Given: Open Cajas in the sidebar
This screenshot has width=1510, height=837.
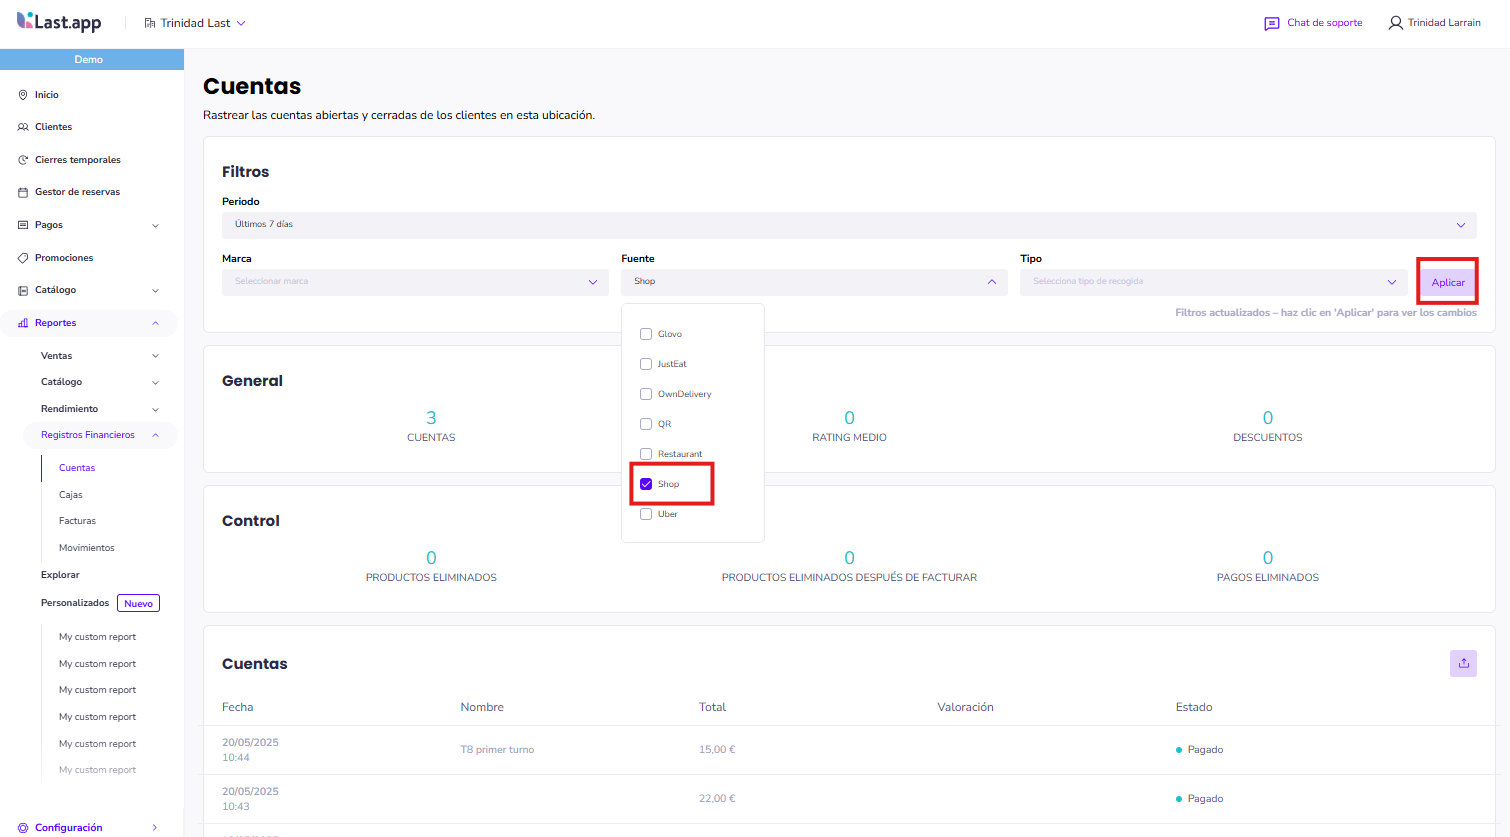Looking at the screenshot, I should [x=71, y=495].
